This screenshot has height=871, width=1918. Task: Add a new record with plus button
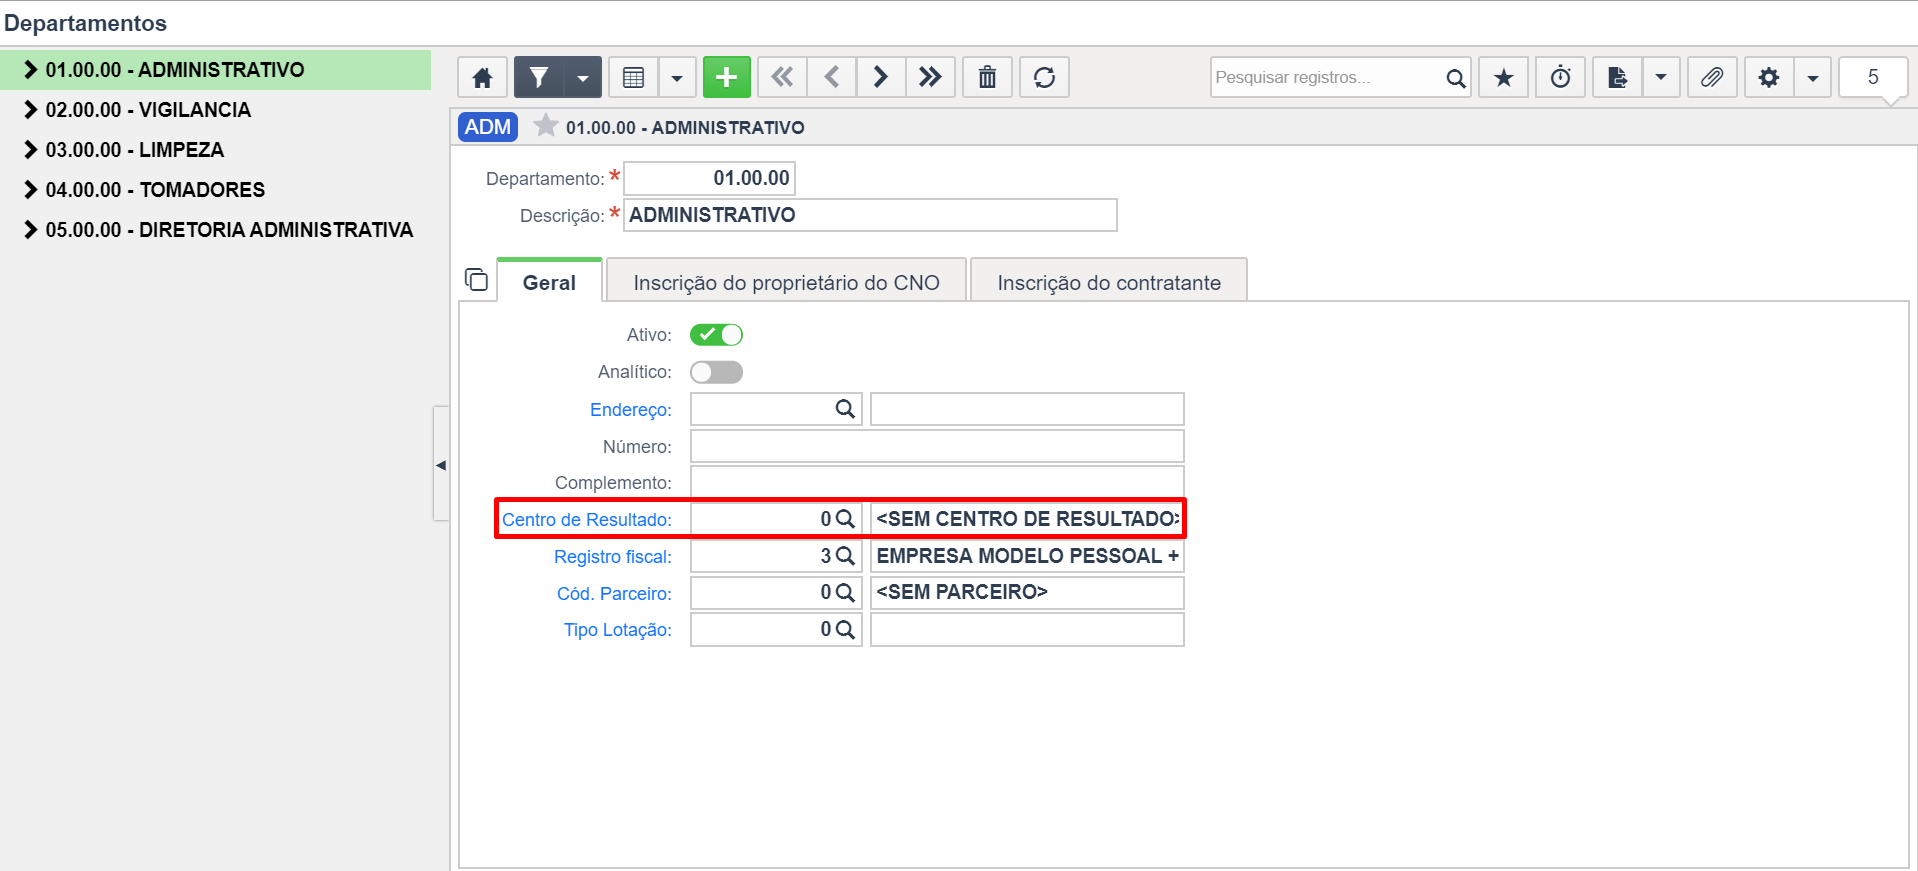click(x=727, y=77)
